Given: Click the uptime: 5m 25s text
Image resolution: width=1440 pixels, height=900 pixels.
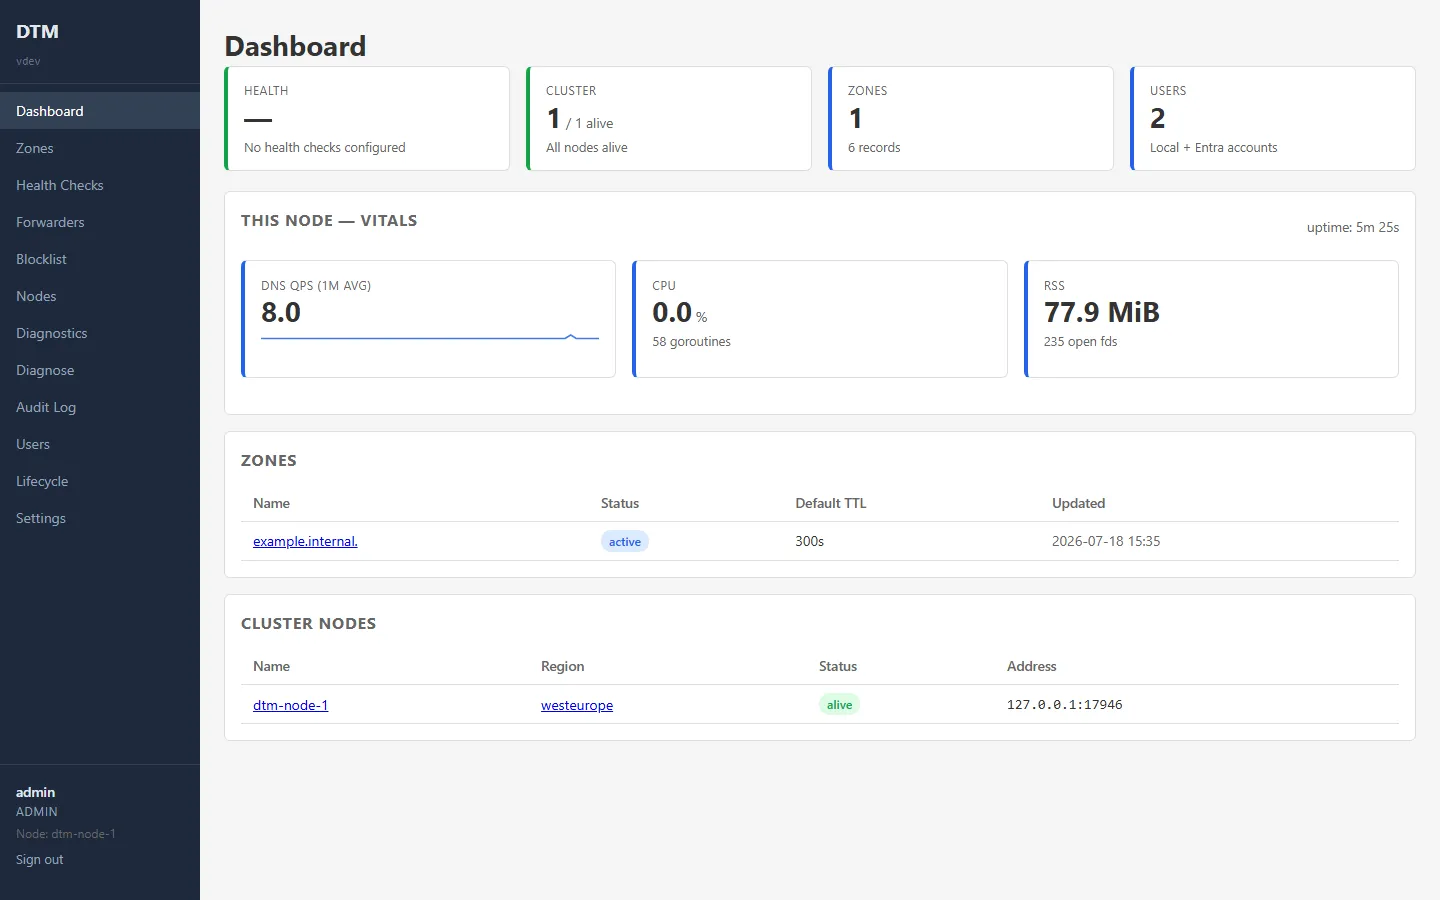Looking at the screenshot, I should [x=1353, y=227].
